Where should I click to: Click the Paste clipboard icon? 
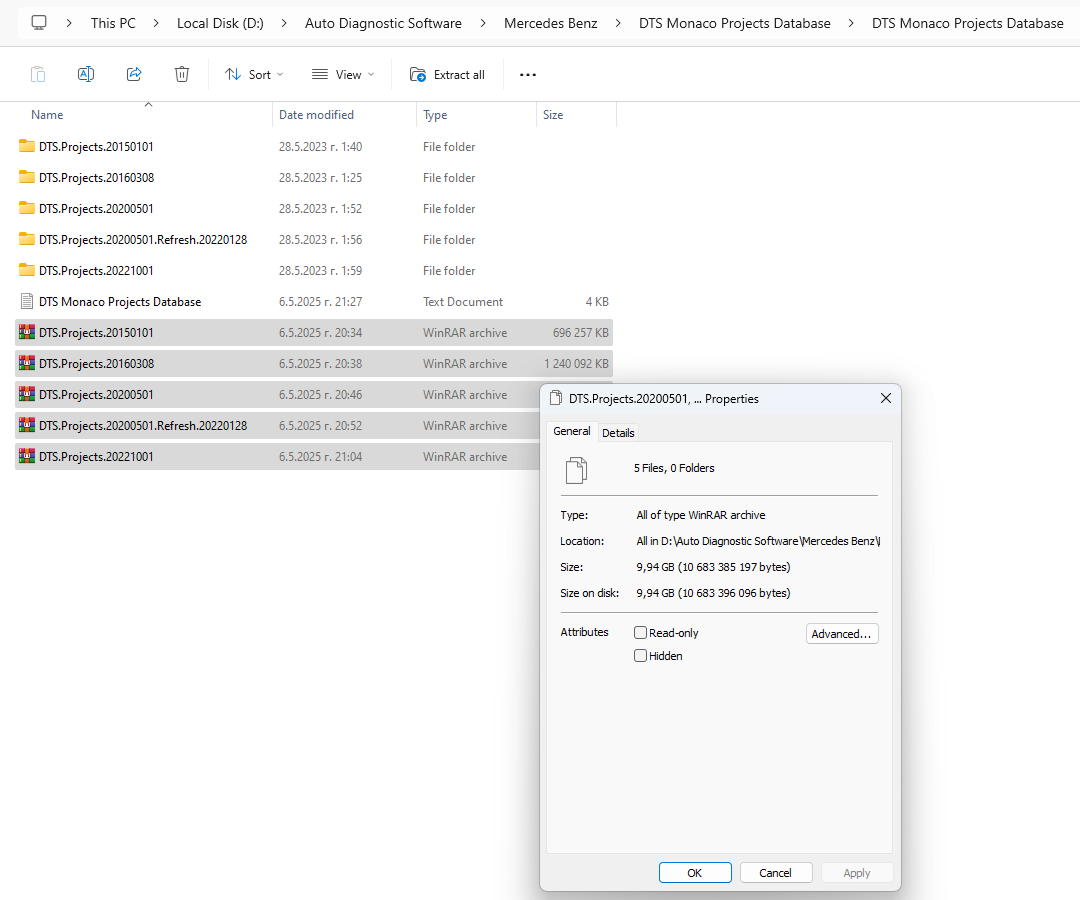[38, 74]
